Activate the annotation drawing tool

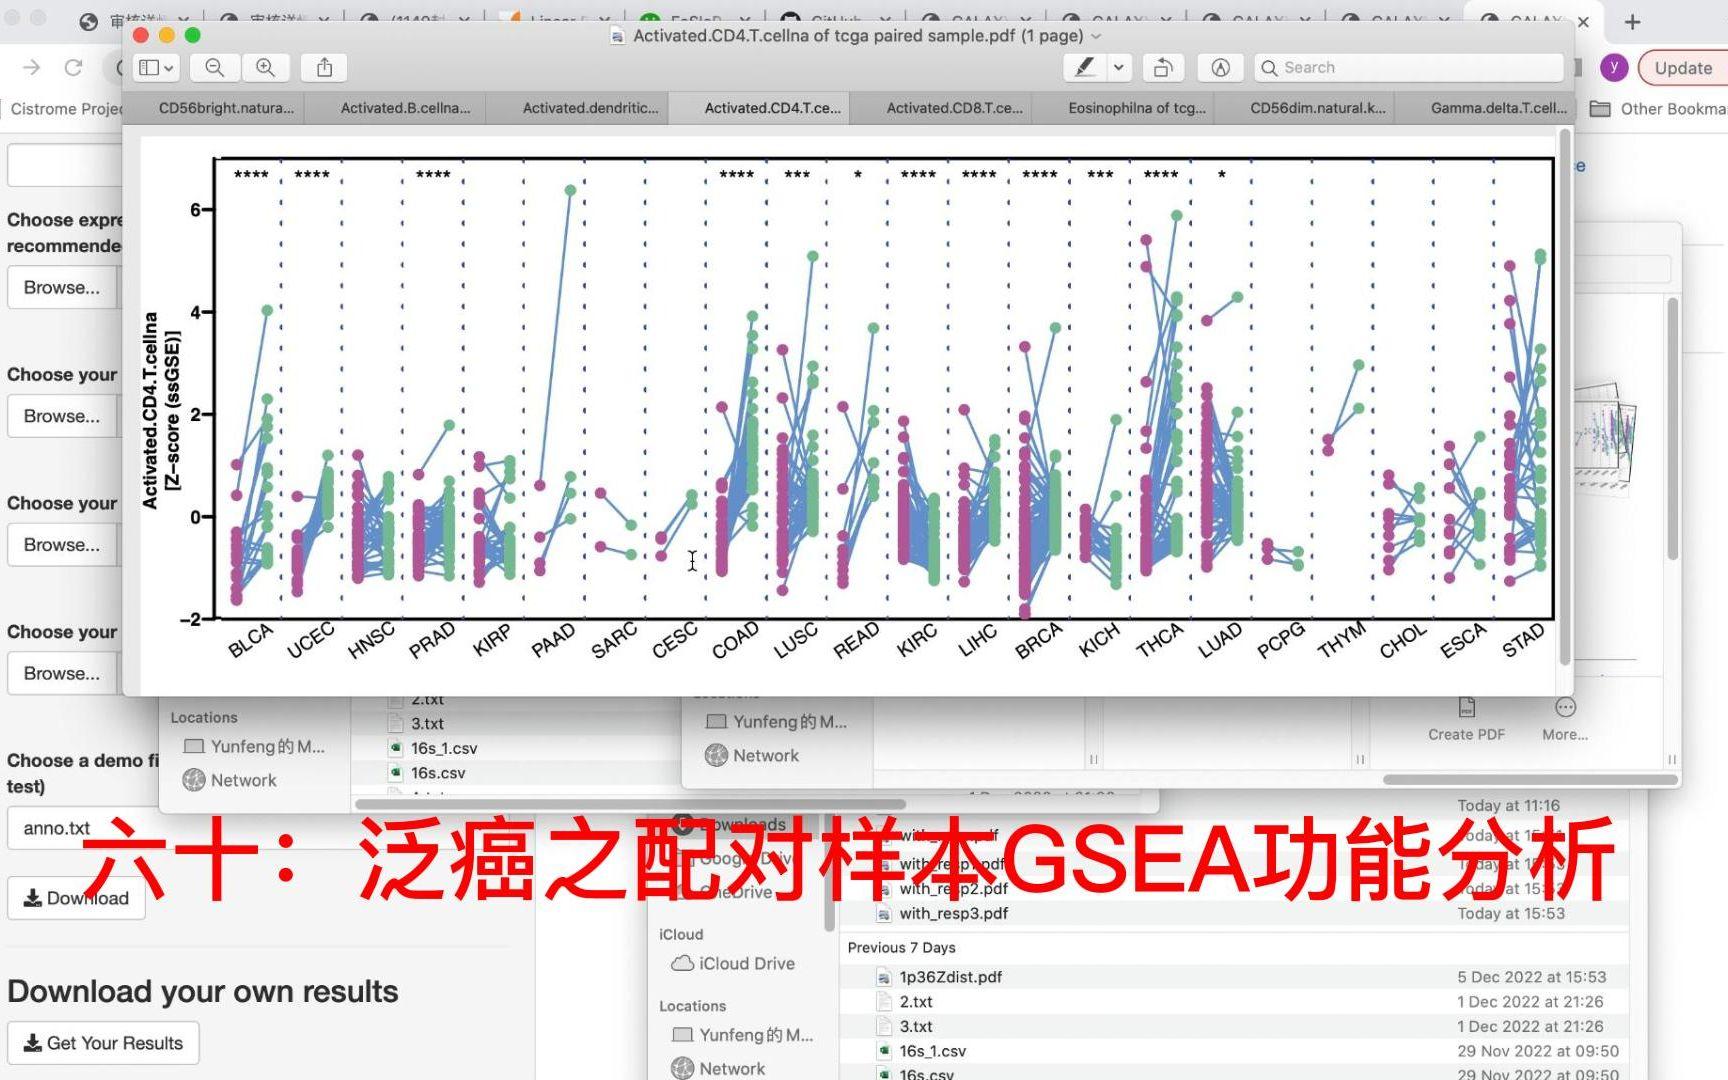(x=1221, y=67)
